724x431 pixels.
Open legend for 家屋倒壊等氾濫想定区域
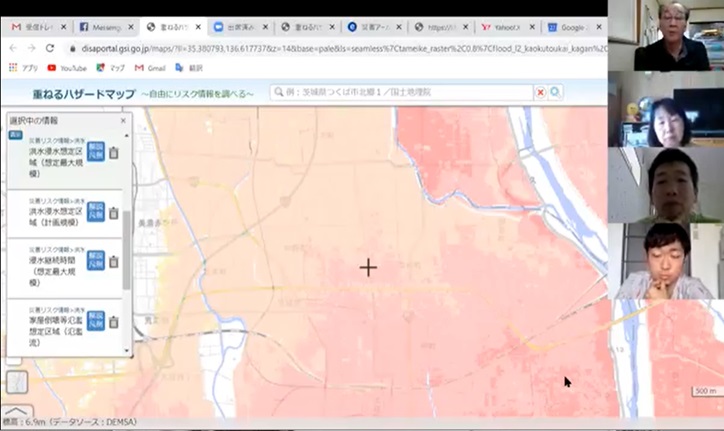coord(96,321)
